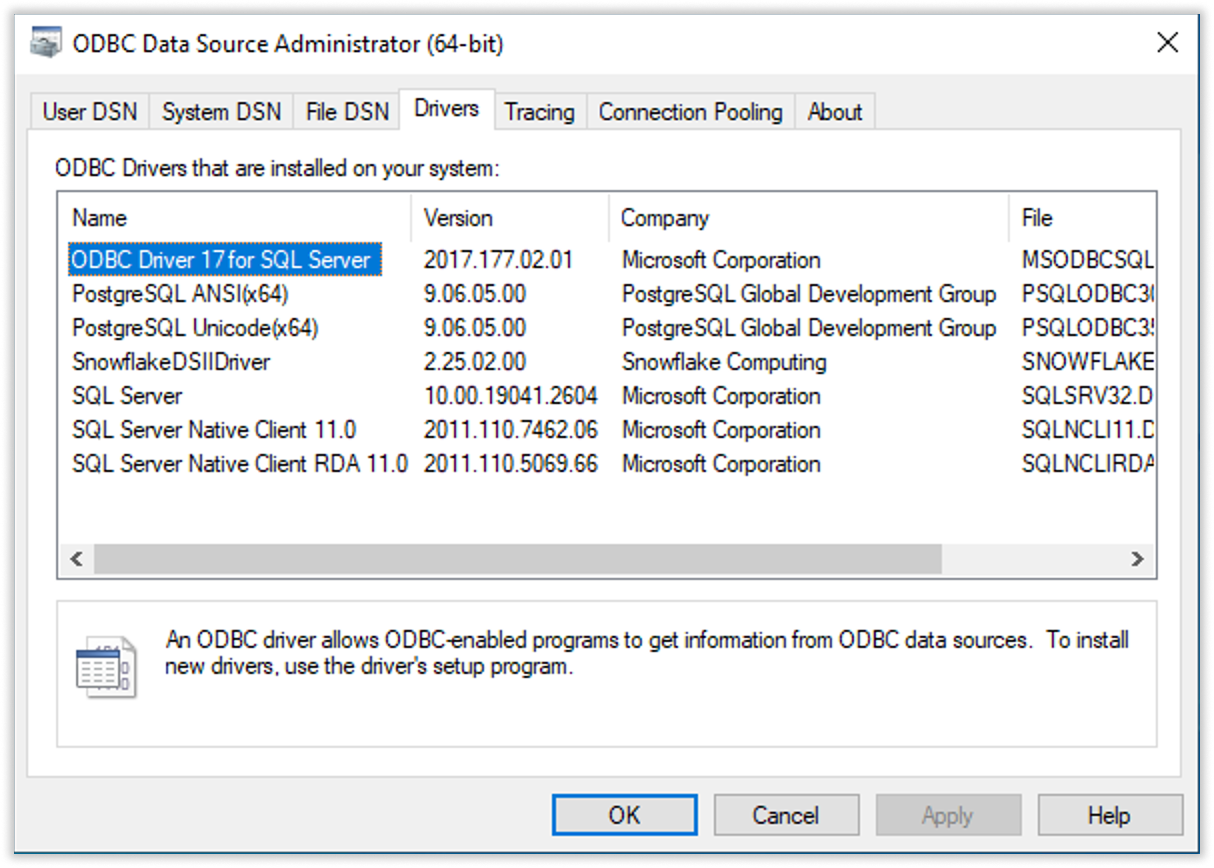Click the ODBC Administrator title bar icon
1214x868 pixels.
46,43
